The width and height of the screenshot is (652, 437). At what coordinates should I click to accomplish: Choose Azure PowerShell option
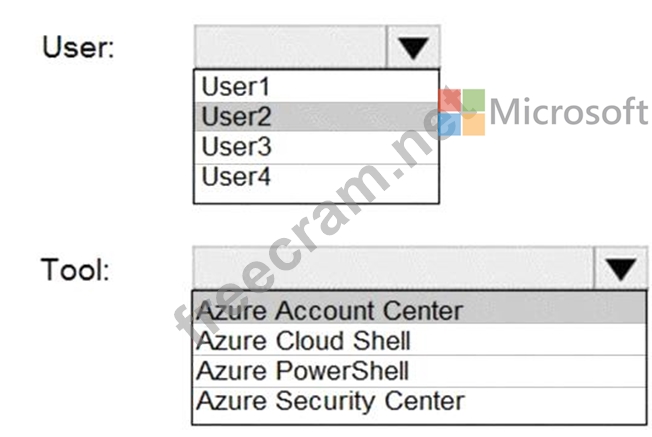click(x=419, y=371)
